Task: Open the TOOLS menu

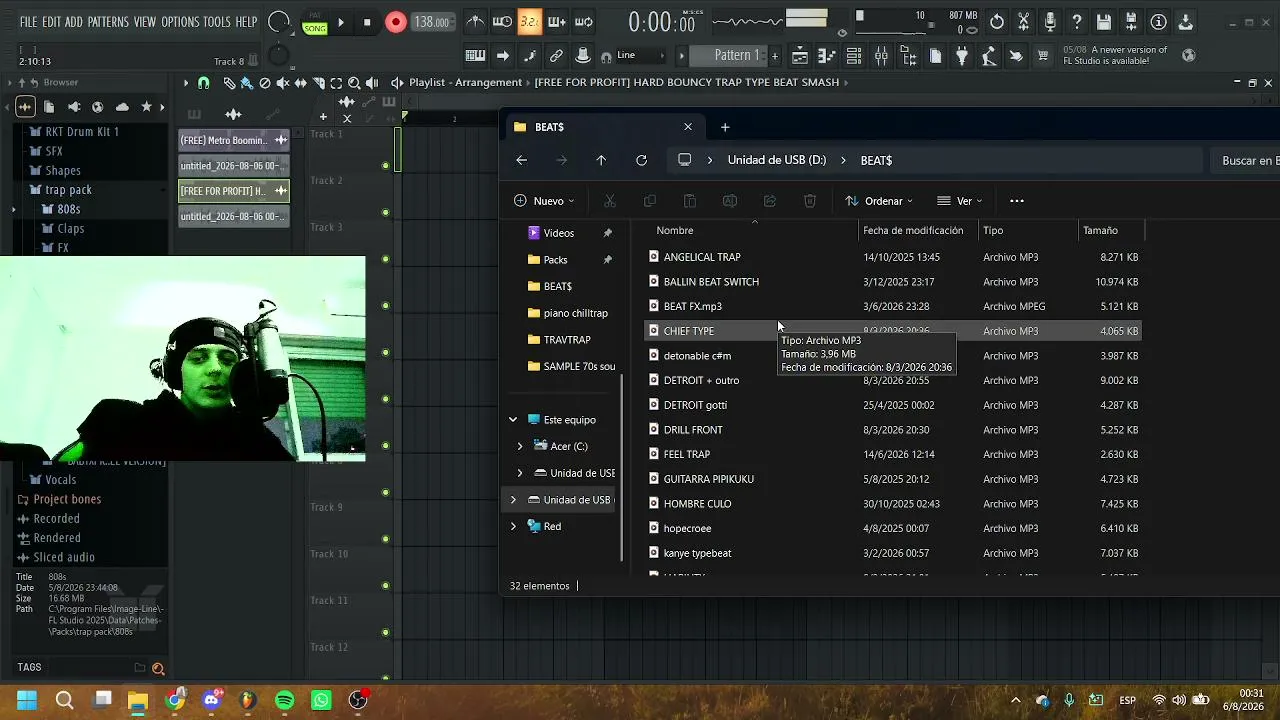Action: (217, 22)
